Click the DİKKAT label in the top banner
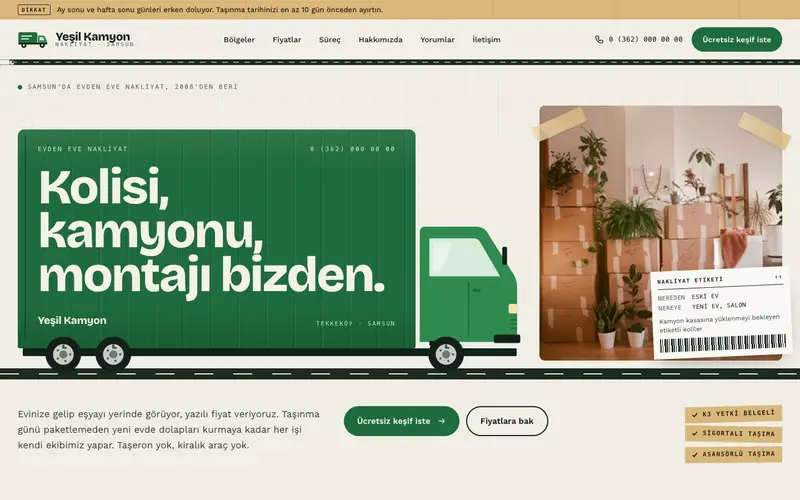 click(34, 10)
